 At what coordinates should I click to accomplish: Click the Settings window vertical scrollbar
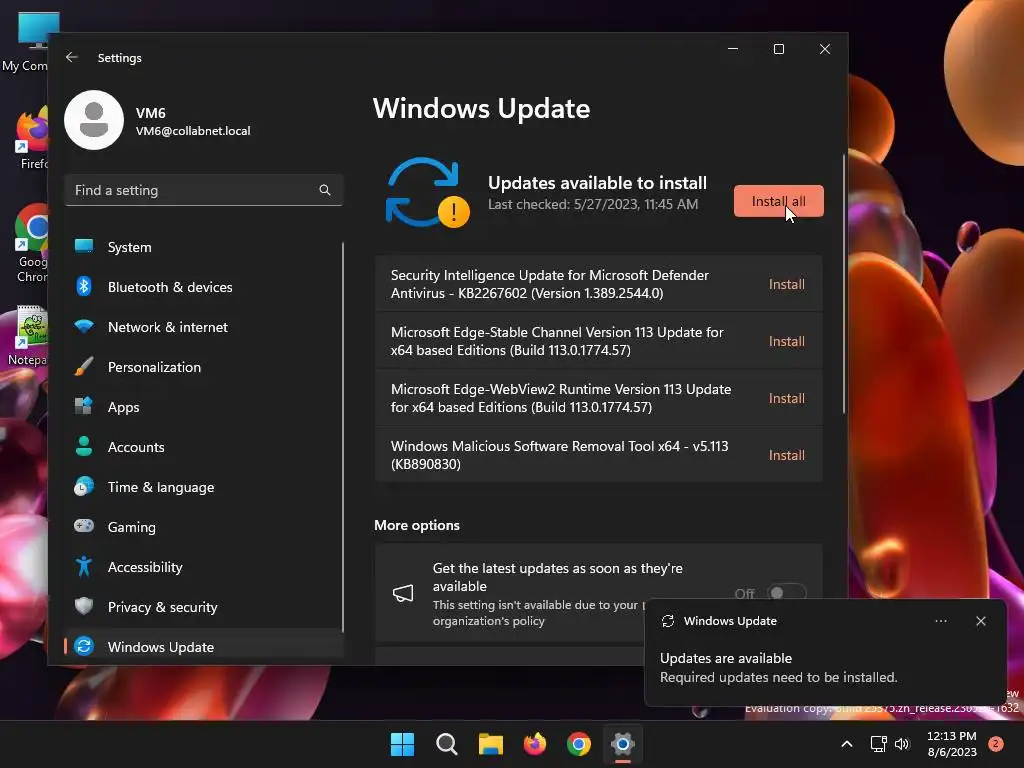(x=844, y=284)
